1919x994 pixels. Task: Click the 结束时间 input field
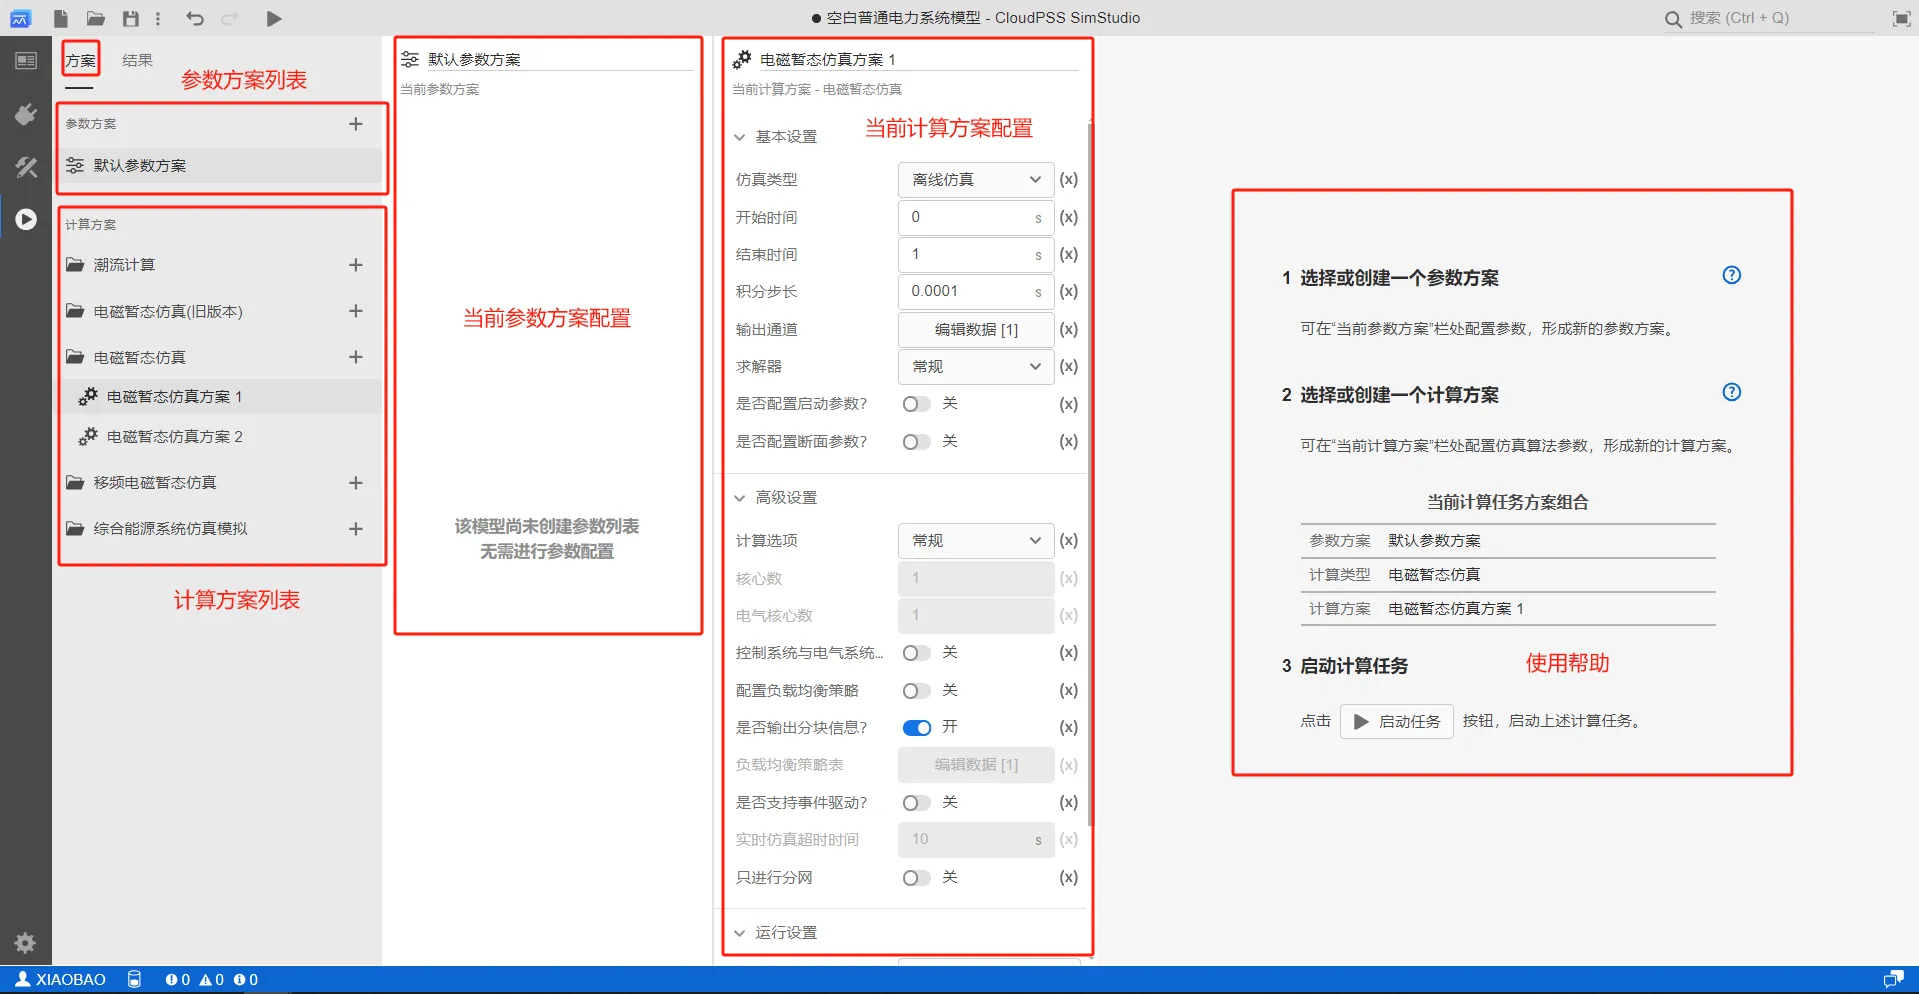pos(976,255)
